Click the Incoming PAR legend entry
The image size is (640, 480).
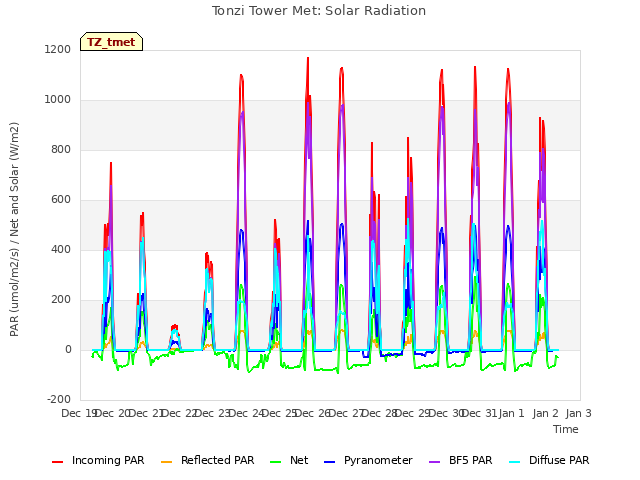[98, 460]
